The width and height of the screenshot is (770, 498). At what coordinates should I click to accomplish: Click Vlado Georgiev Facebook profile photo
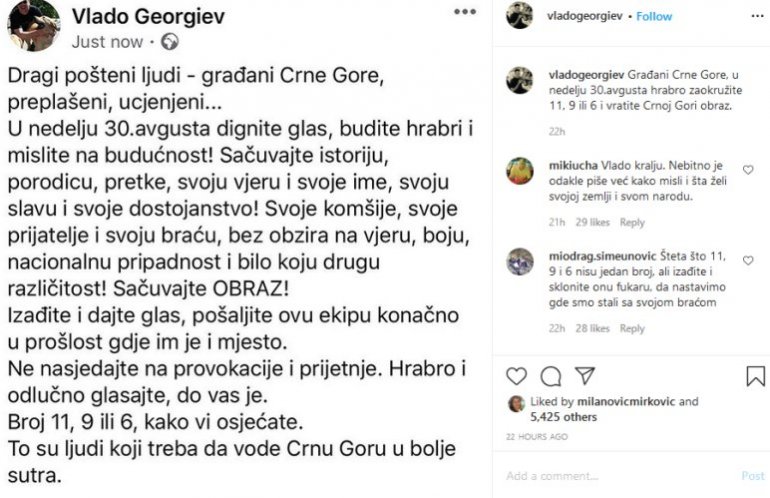(33, 25)
